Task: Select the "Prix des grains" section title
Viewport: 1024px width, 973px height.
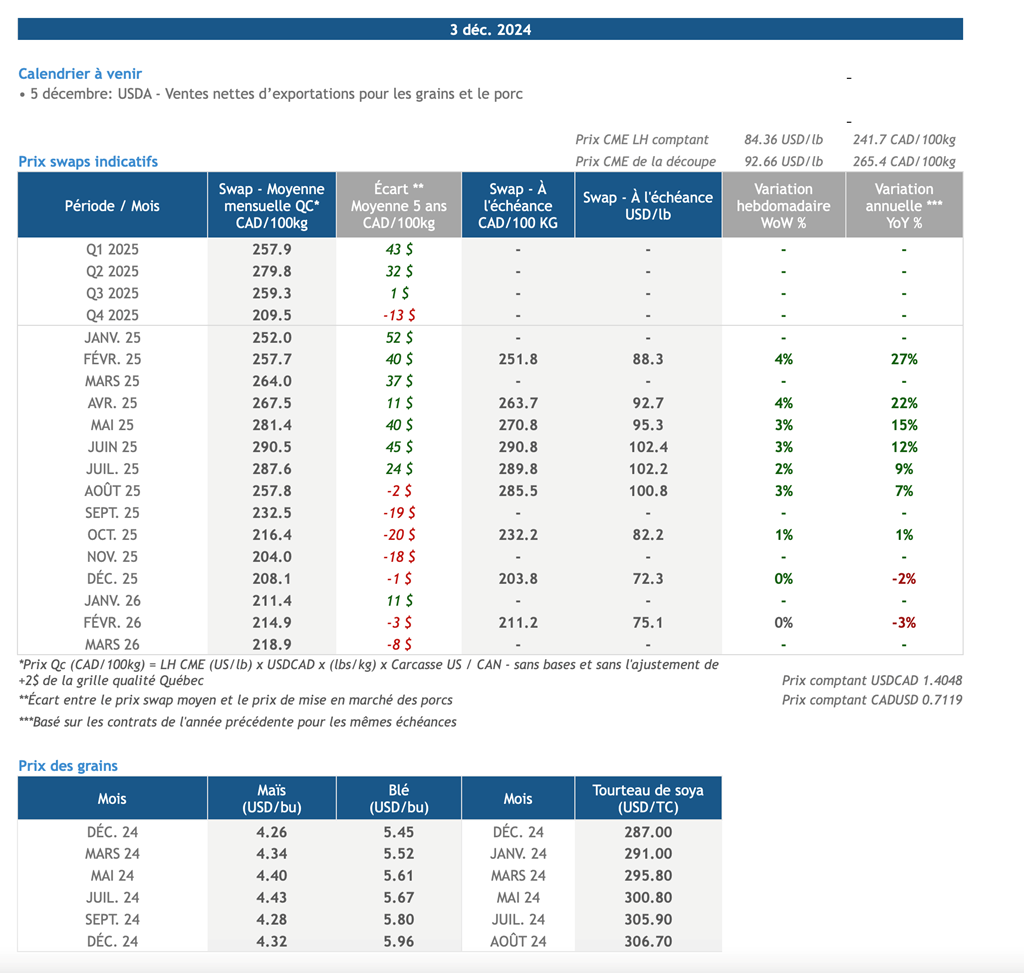Action: 68,766
